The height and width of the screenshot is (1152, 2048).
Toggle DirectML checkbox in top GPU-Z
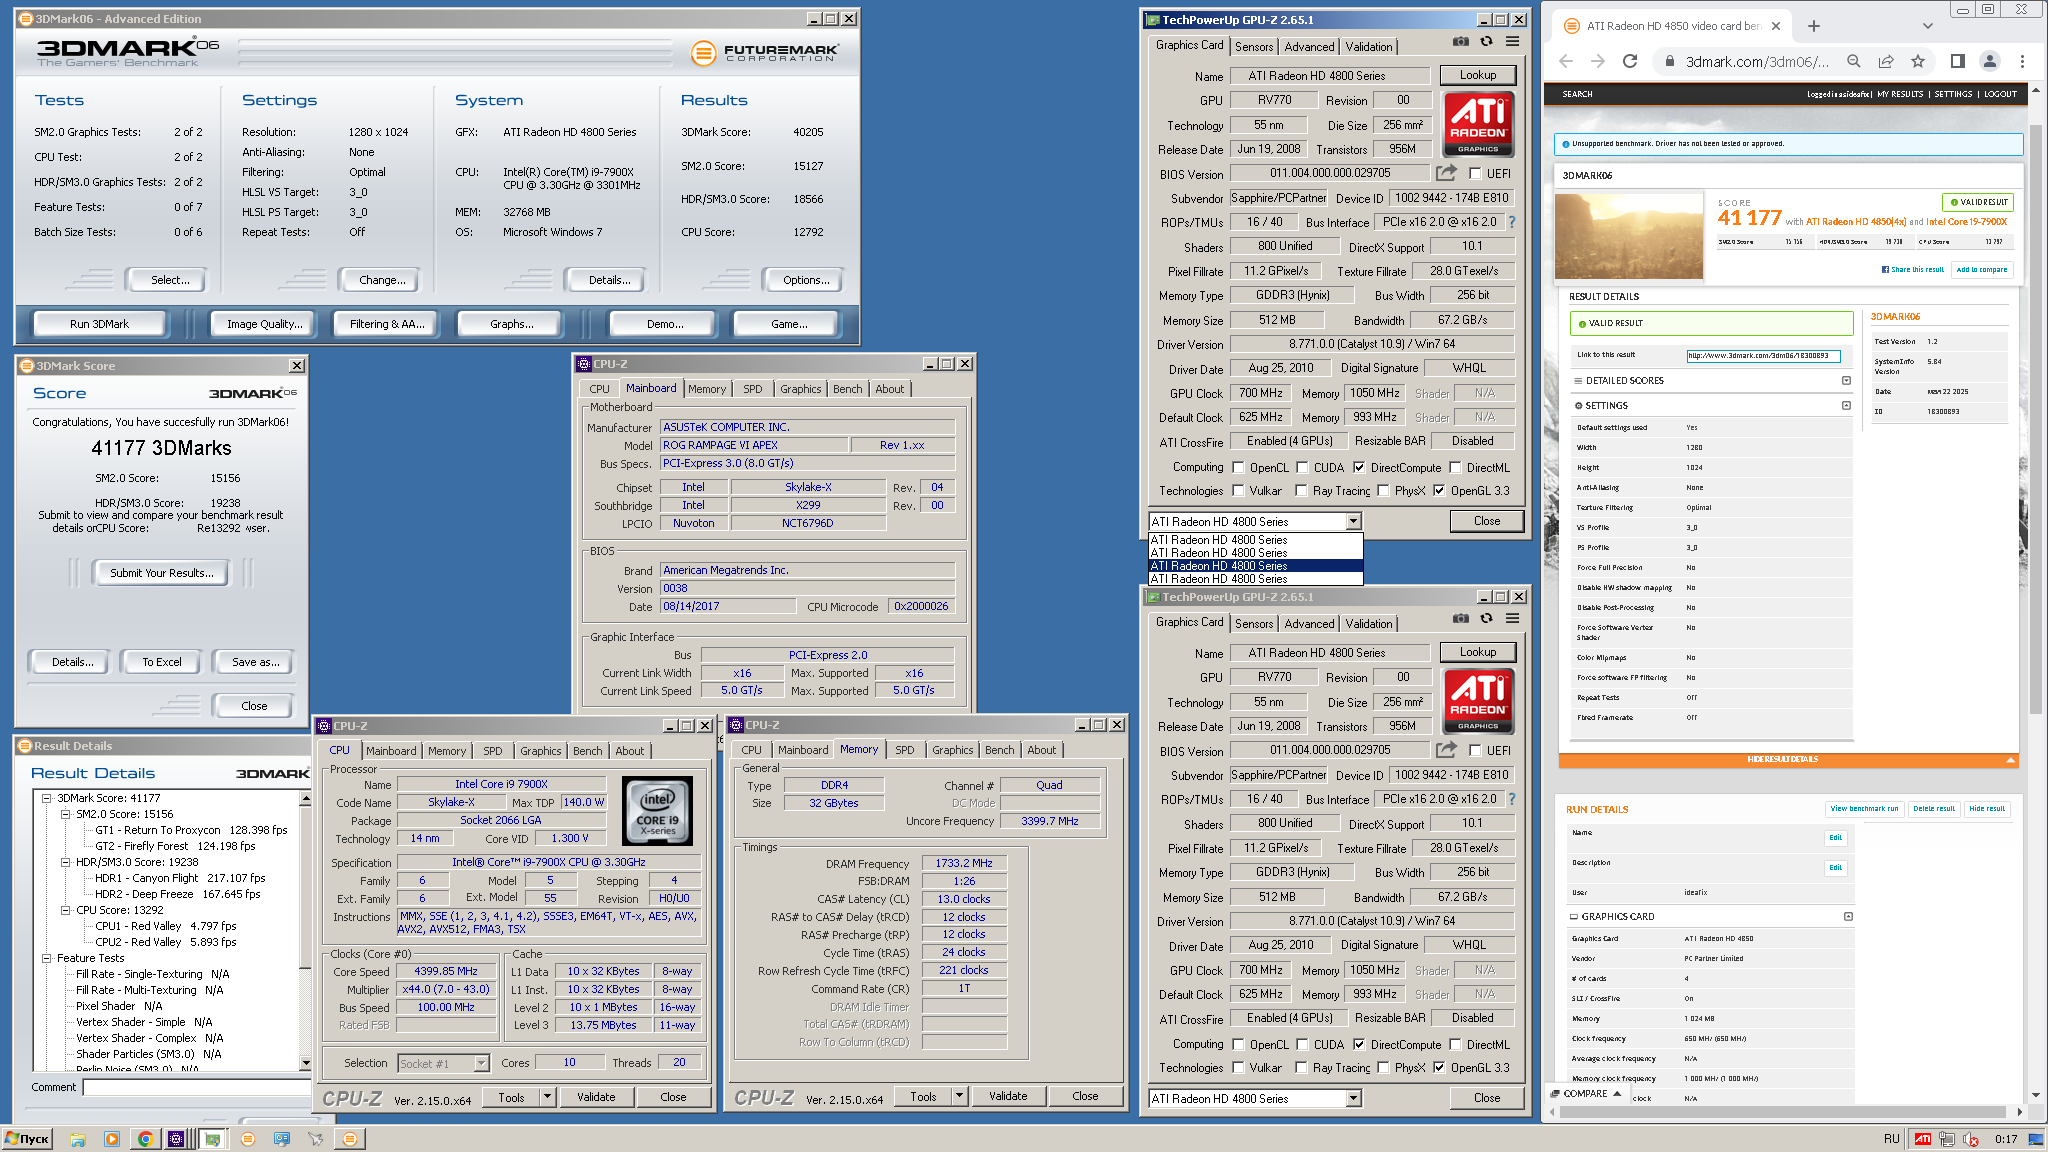(x=1455, y=467)
